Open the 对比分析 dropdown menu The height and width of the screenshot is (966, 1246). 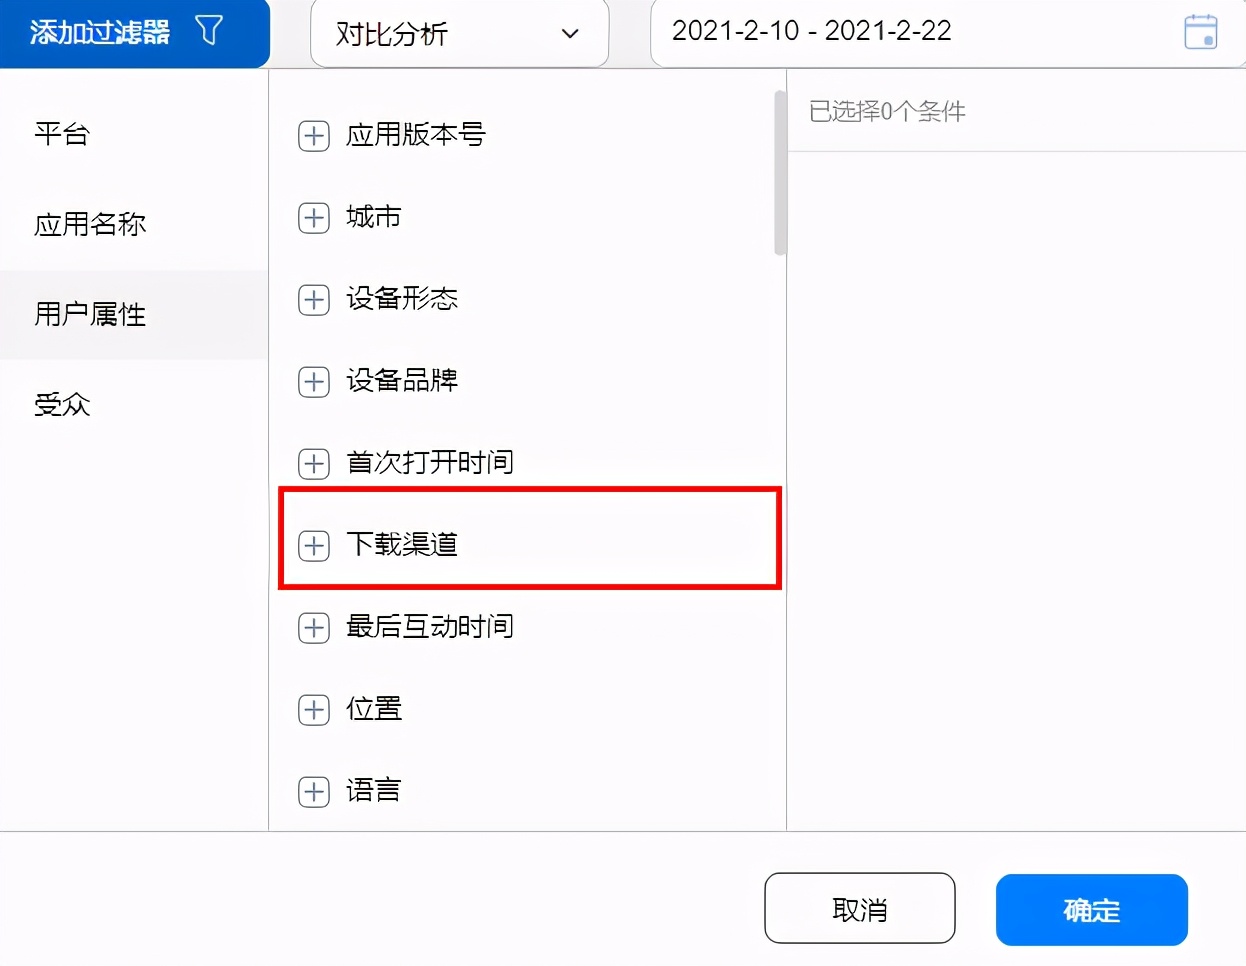460,33
